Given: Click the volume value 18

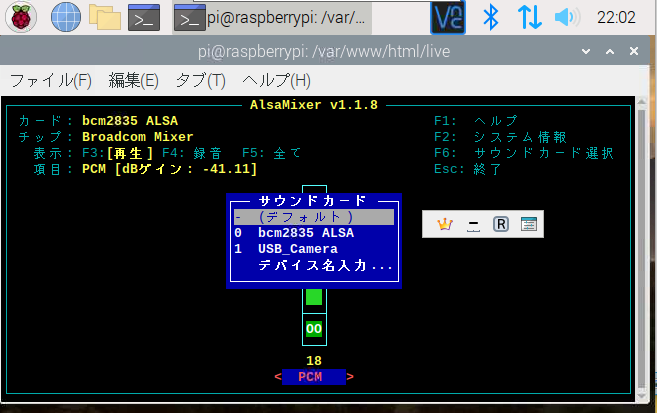Looking at the screenshot, I should (x=314, y=361).
